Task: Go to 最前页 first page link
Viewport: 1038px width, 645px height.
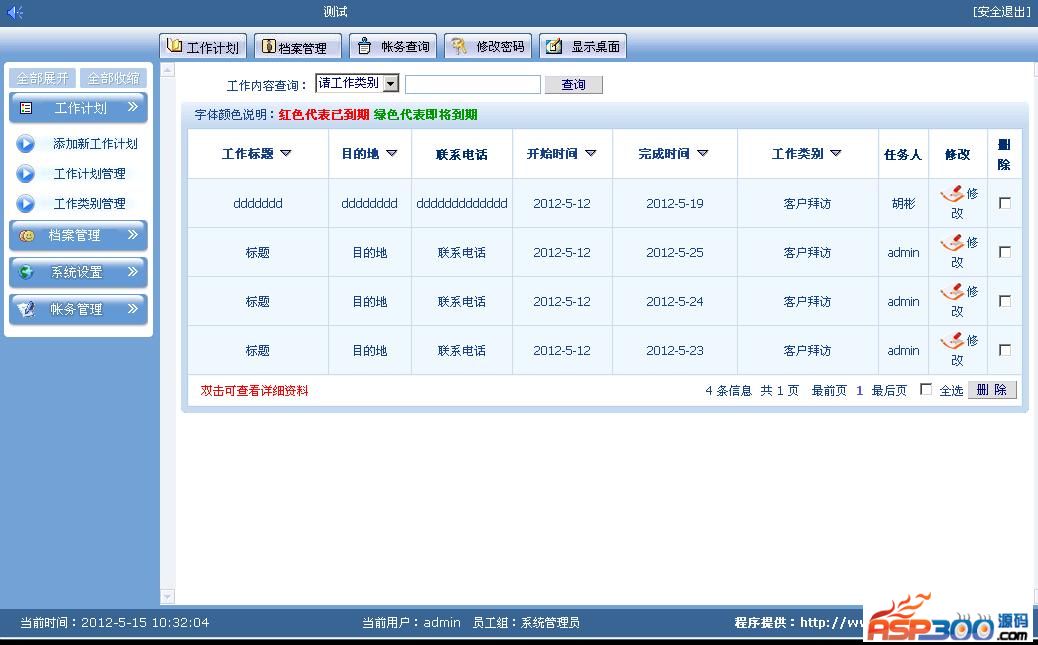Action: (829, 391)
